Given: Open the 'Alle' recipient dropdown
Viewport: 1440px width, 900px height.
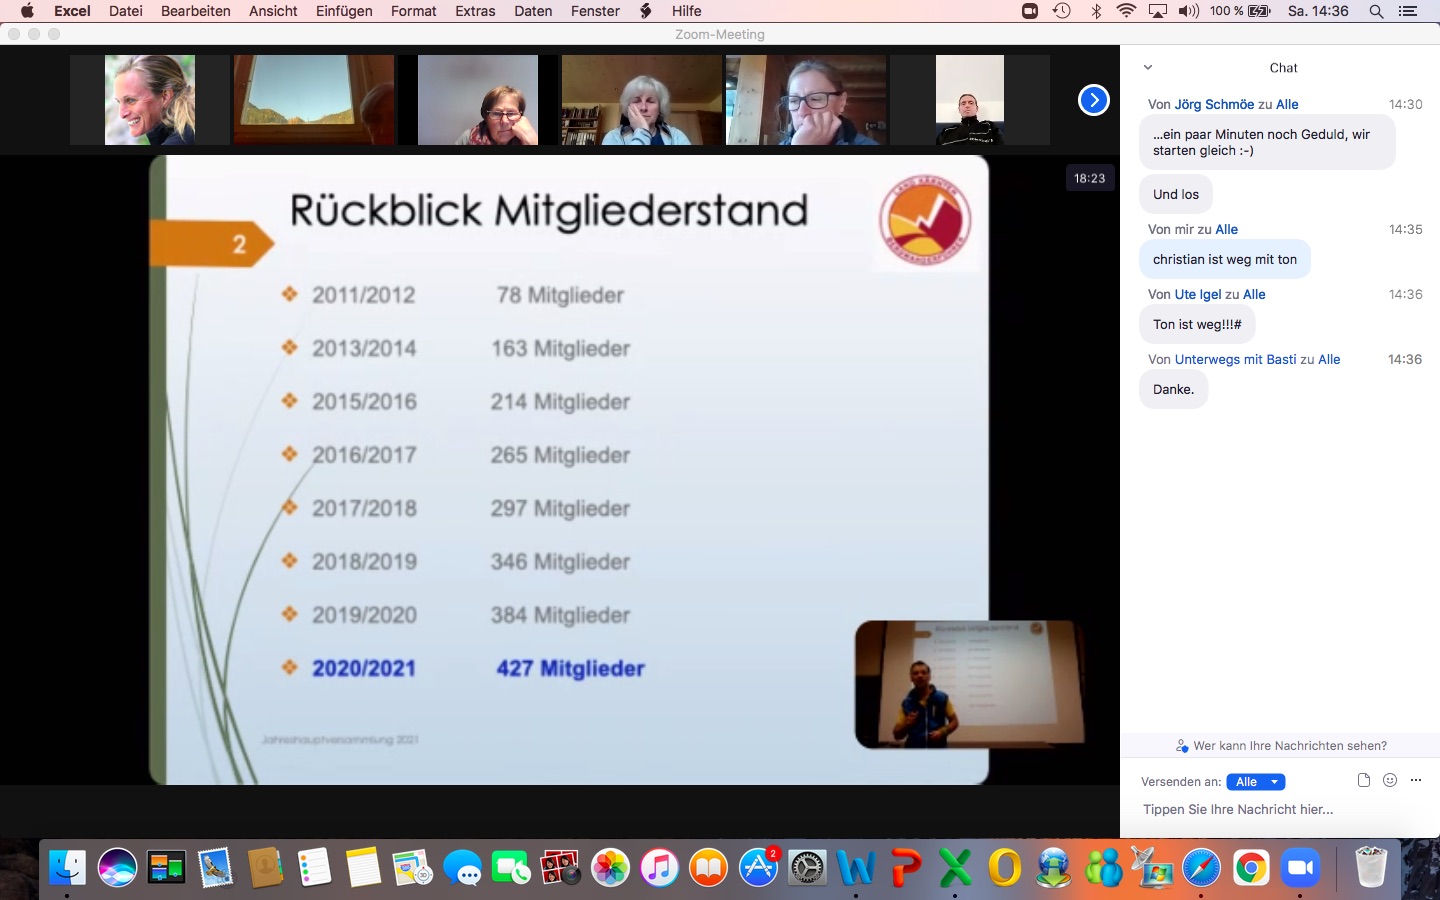Looking at the screenshot, I should point(1255,782).
